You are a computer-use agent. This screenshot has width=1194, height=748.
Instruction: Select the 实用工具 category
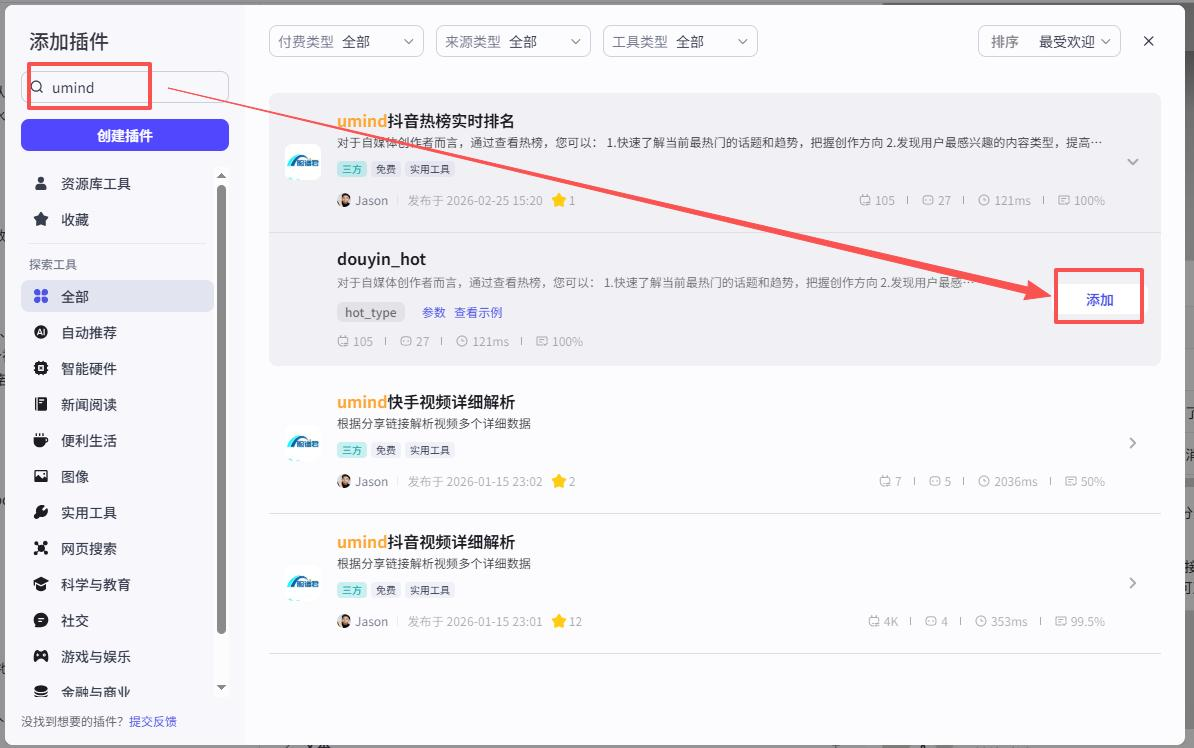pyautogui.click(x=117, y=513)
